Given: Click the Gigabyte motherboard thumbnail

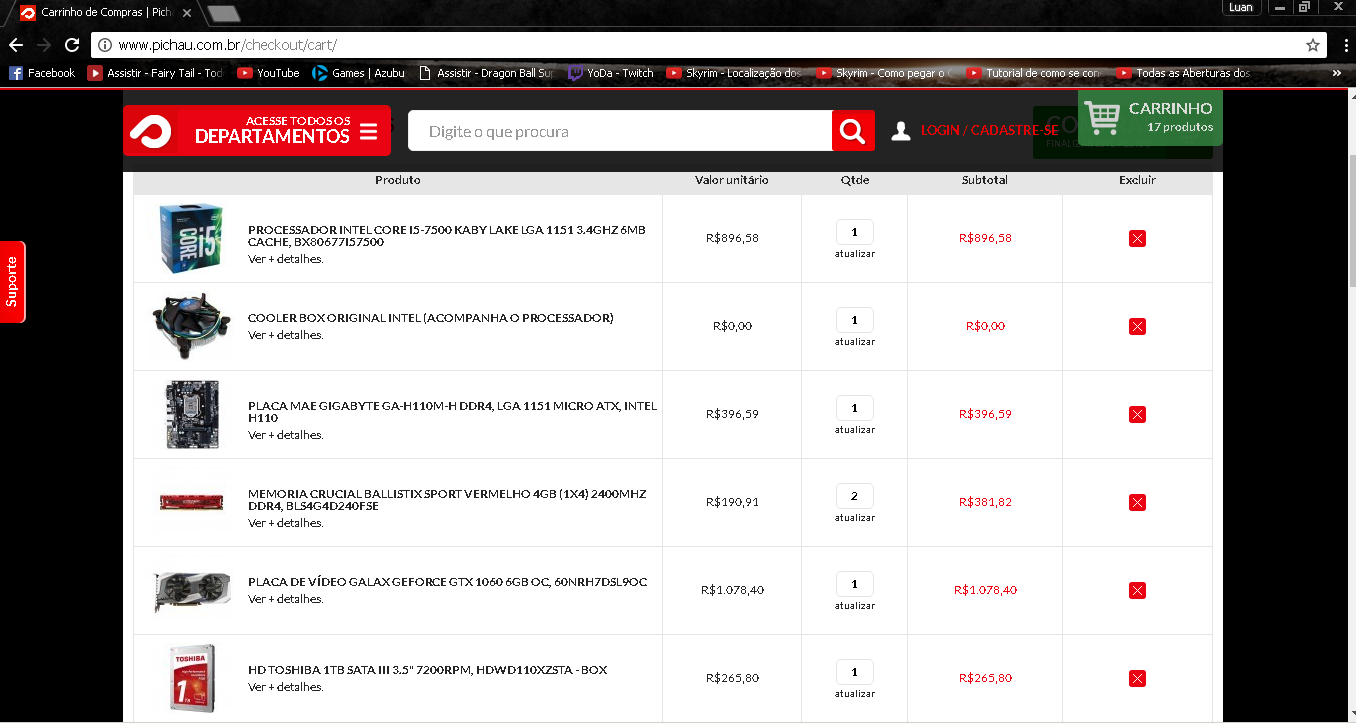Looking at the screenshot, I should pyautogui.click(x=191, y=414).
